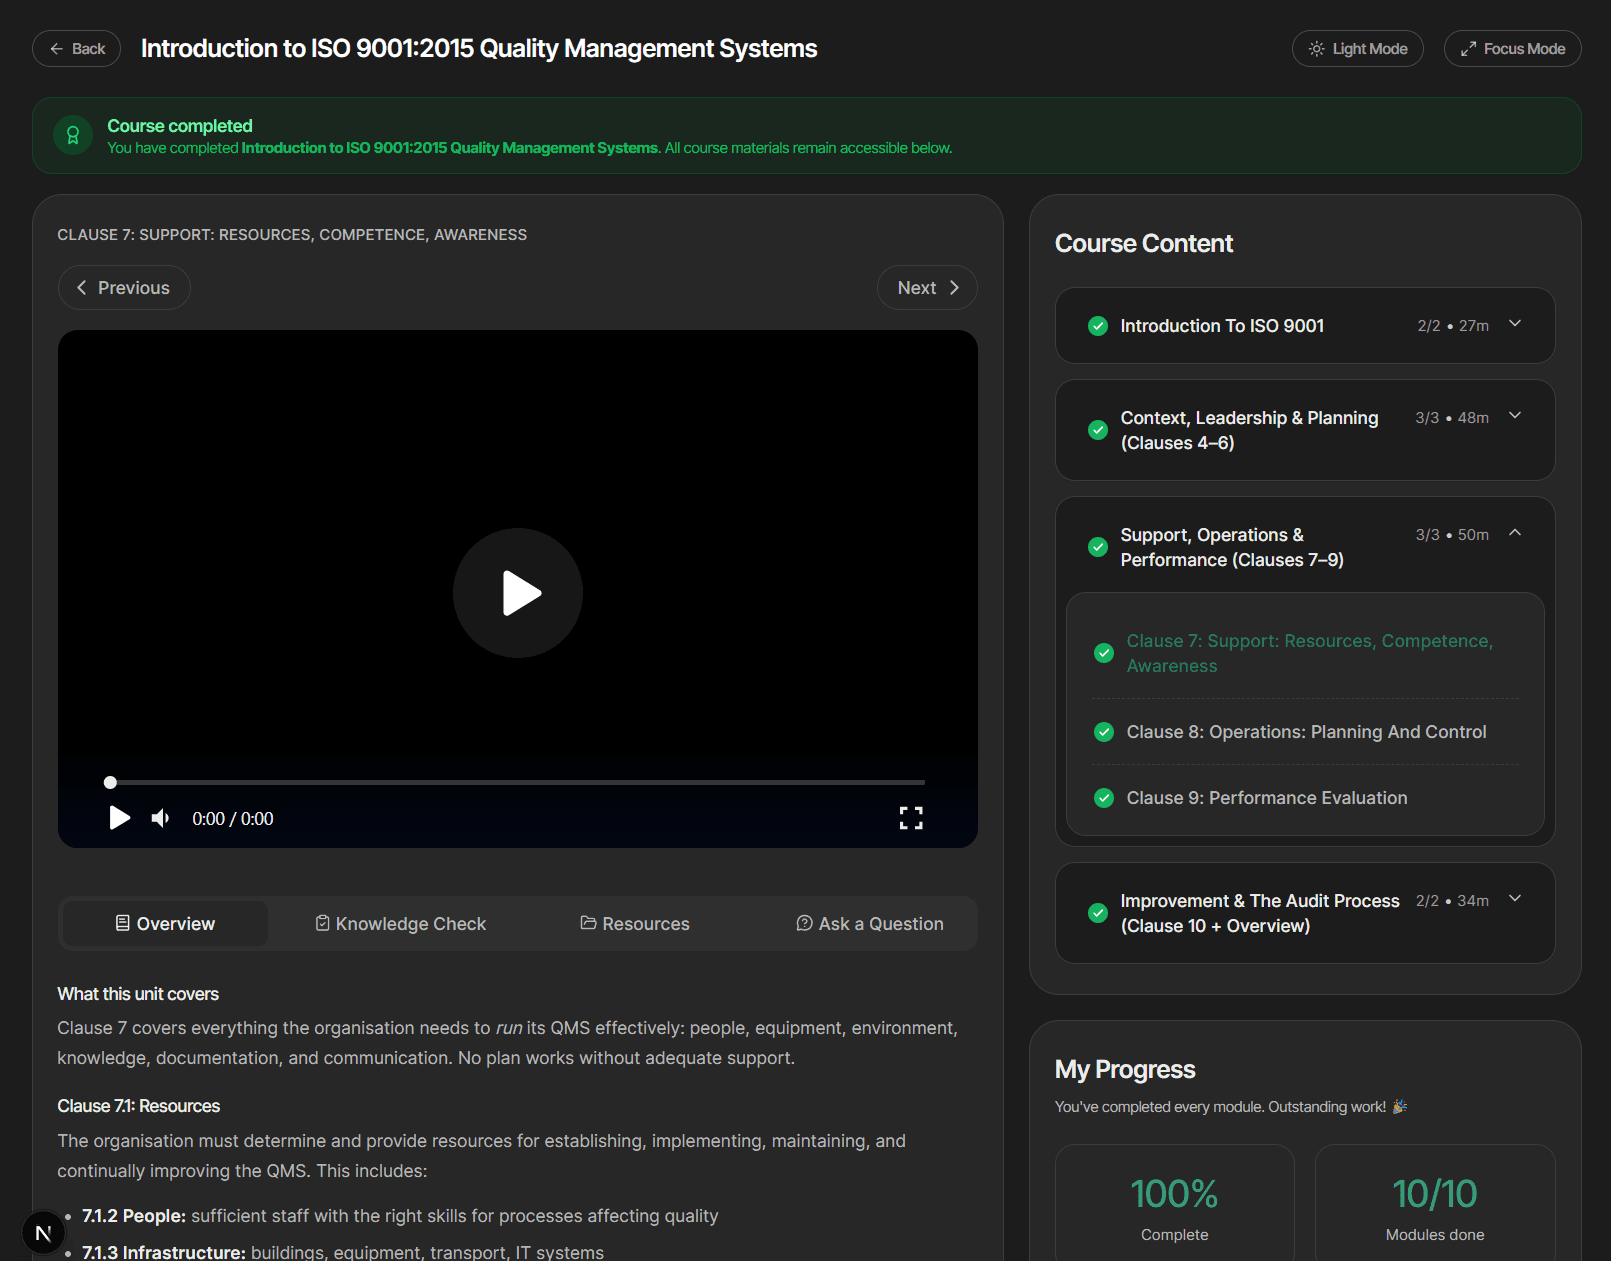1611x1261 pixels.
Task: Open the Knowledge Check tab
Action: (400, 923)
